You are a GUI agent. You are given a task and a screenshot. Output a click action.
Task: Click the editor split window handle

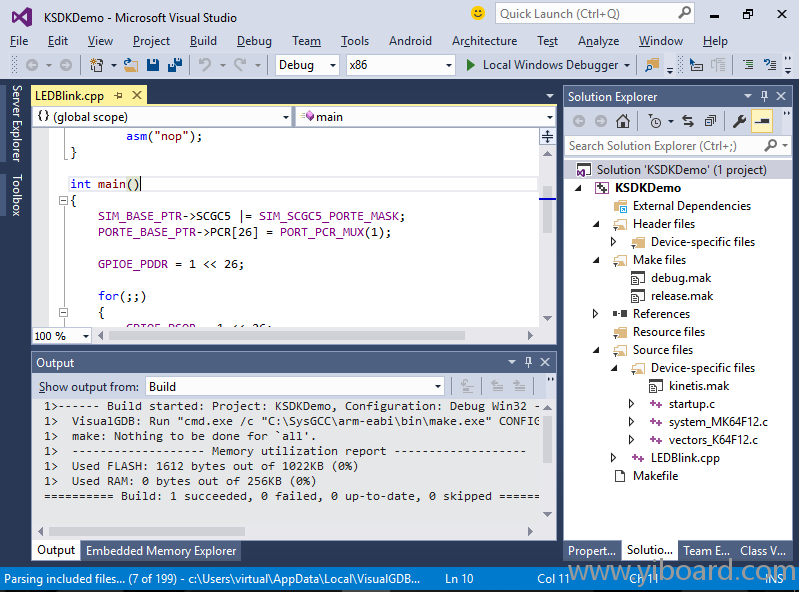click(547, 136)
